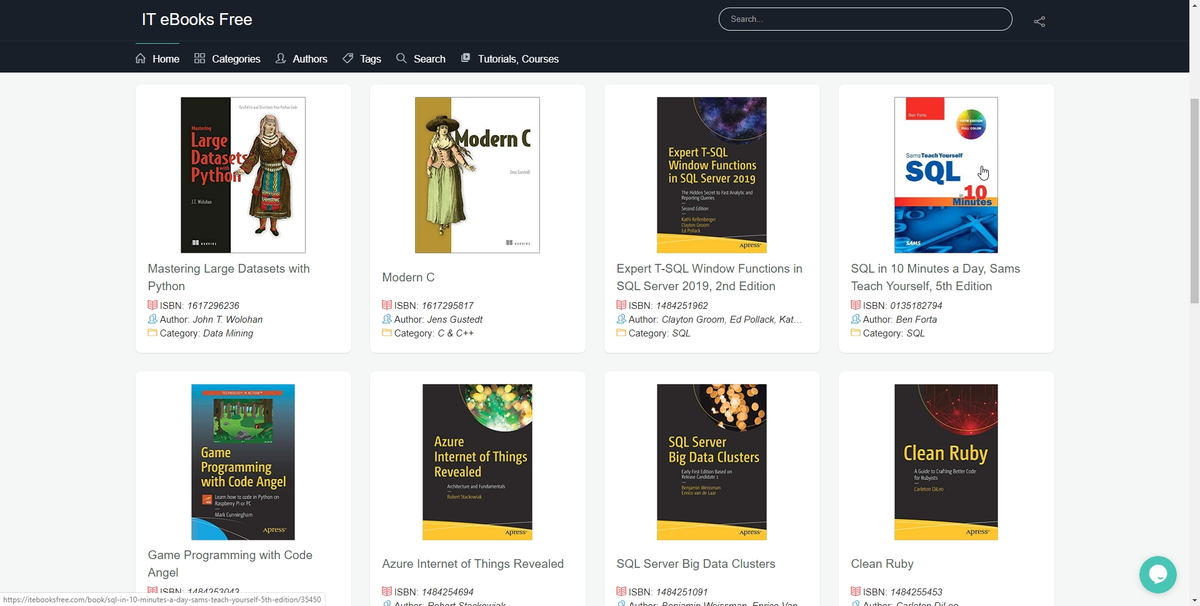Viewport: 1200px width, 606px height.
Task: Click Expert T-SQL Window Functions cover
Action: click(x=711, y=175)
